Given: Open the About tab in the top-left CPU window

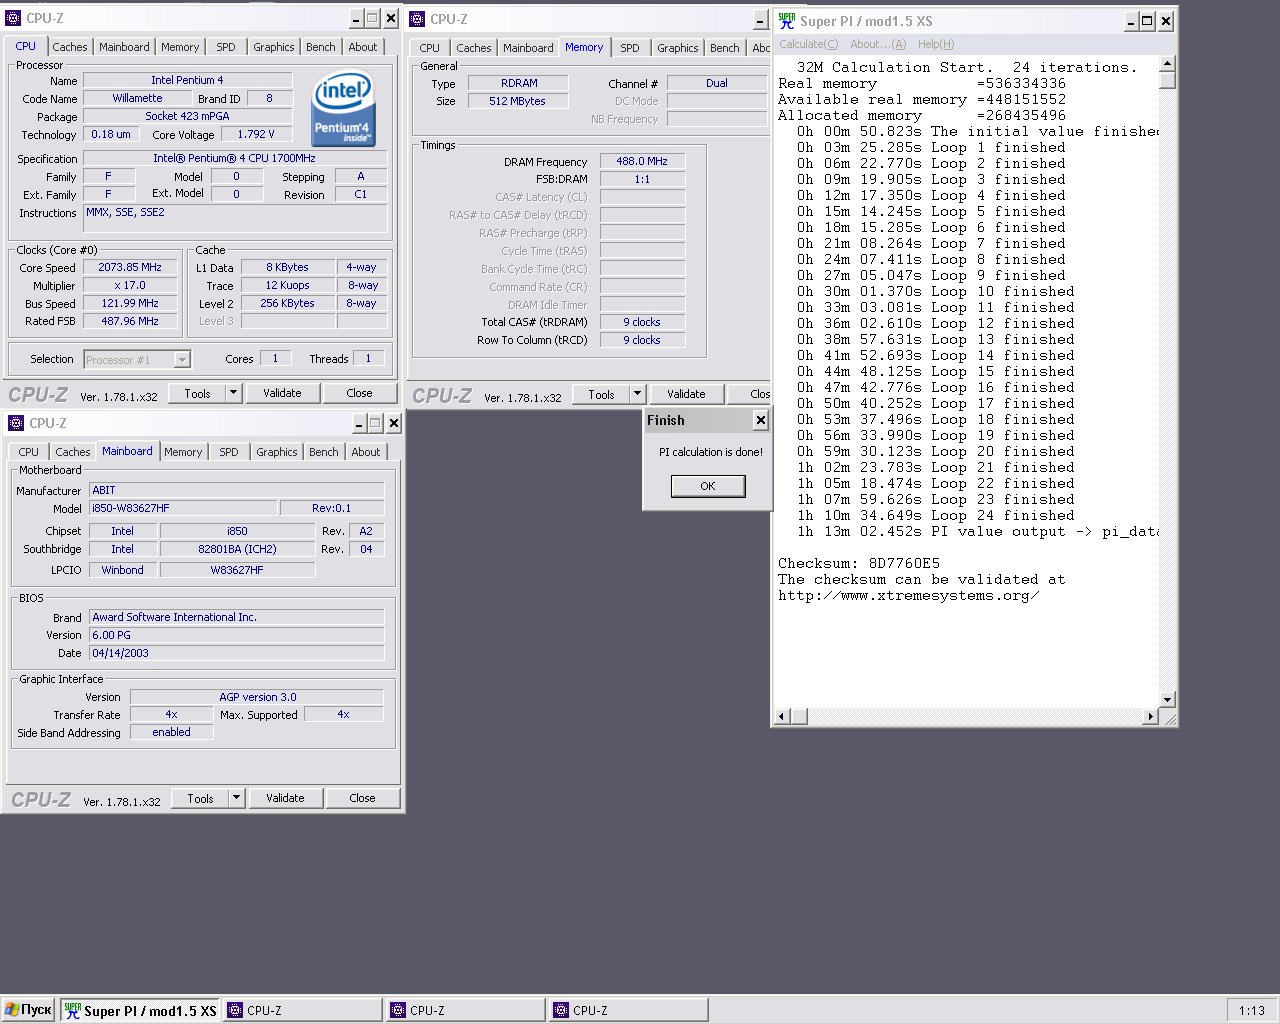Looking at the screenshot, I should pos(363,47).
